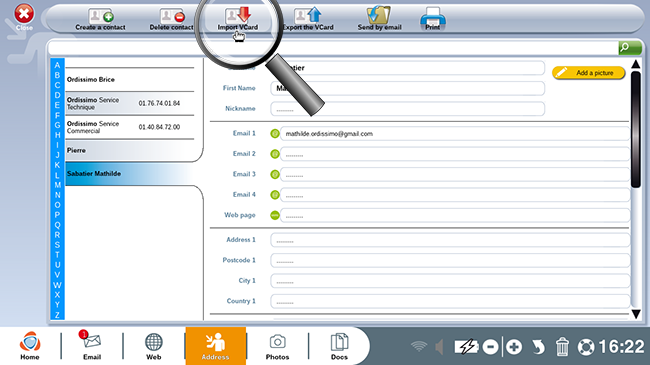Click the Wi-Fi status icon
Screen dimensions: 650x365
click(x=419, y=346)
